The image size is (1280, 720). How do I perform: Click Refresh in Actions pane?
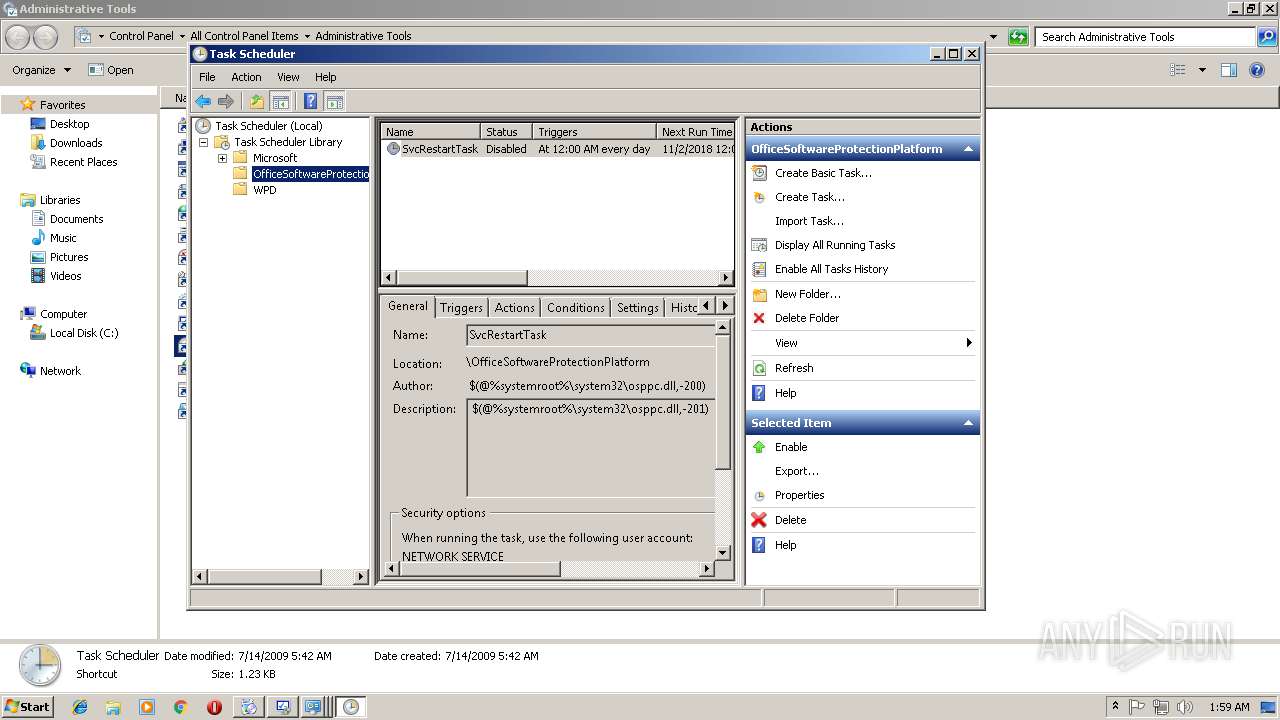pos(794,368)
